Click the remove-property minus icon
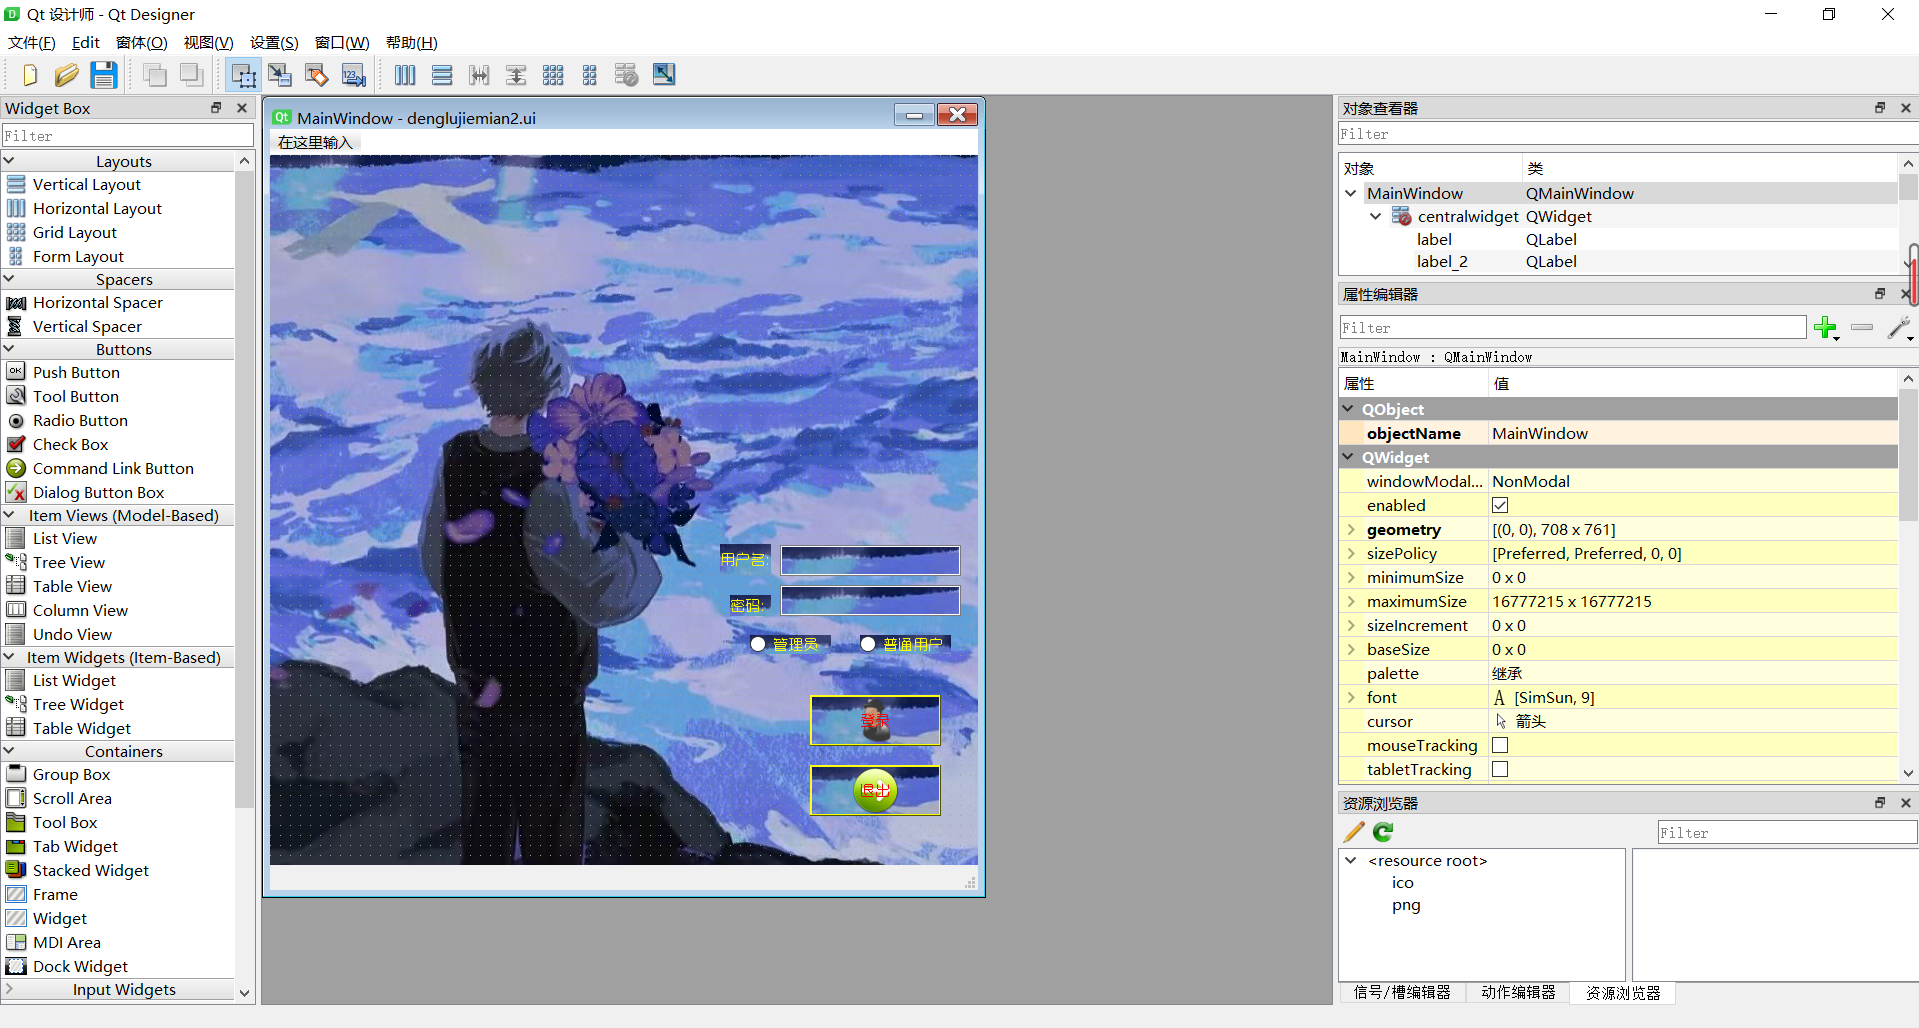The width and height of the screenshot is (1919, 1028). click(1862, 327)
